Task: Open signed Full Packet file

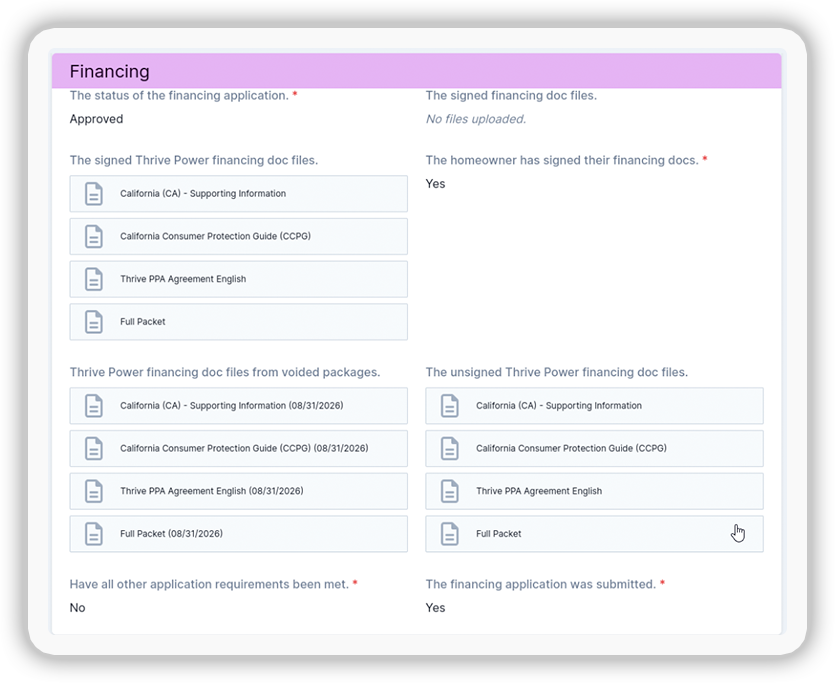Action: tap(239, 322)
